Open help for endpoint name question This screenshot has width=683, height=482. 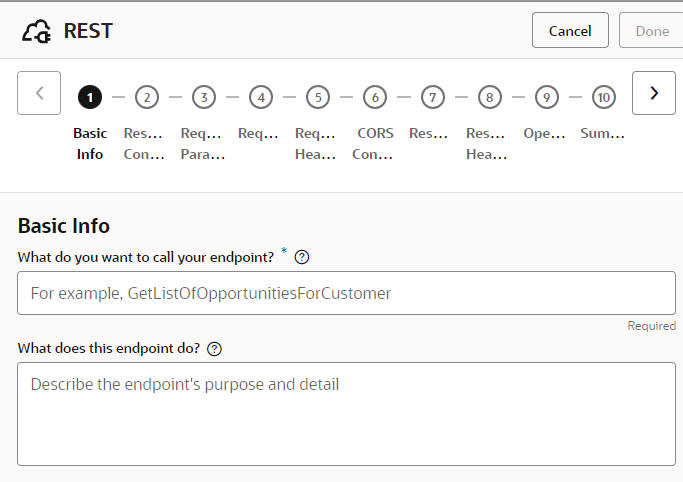point(302,257)
